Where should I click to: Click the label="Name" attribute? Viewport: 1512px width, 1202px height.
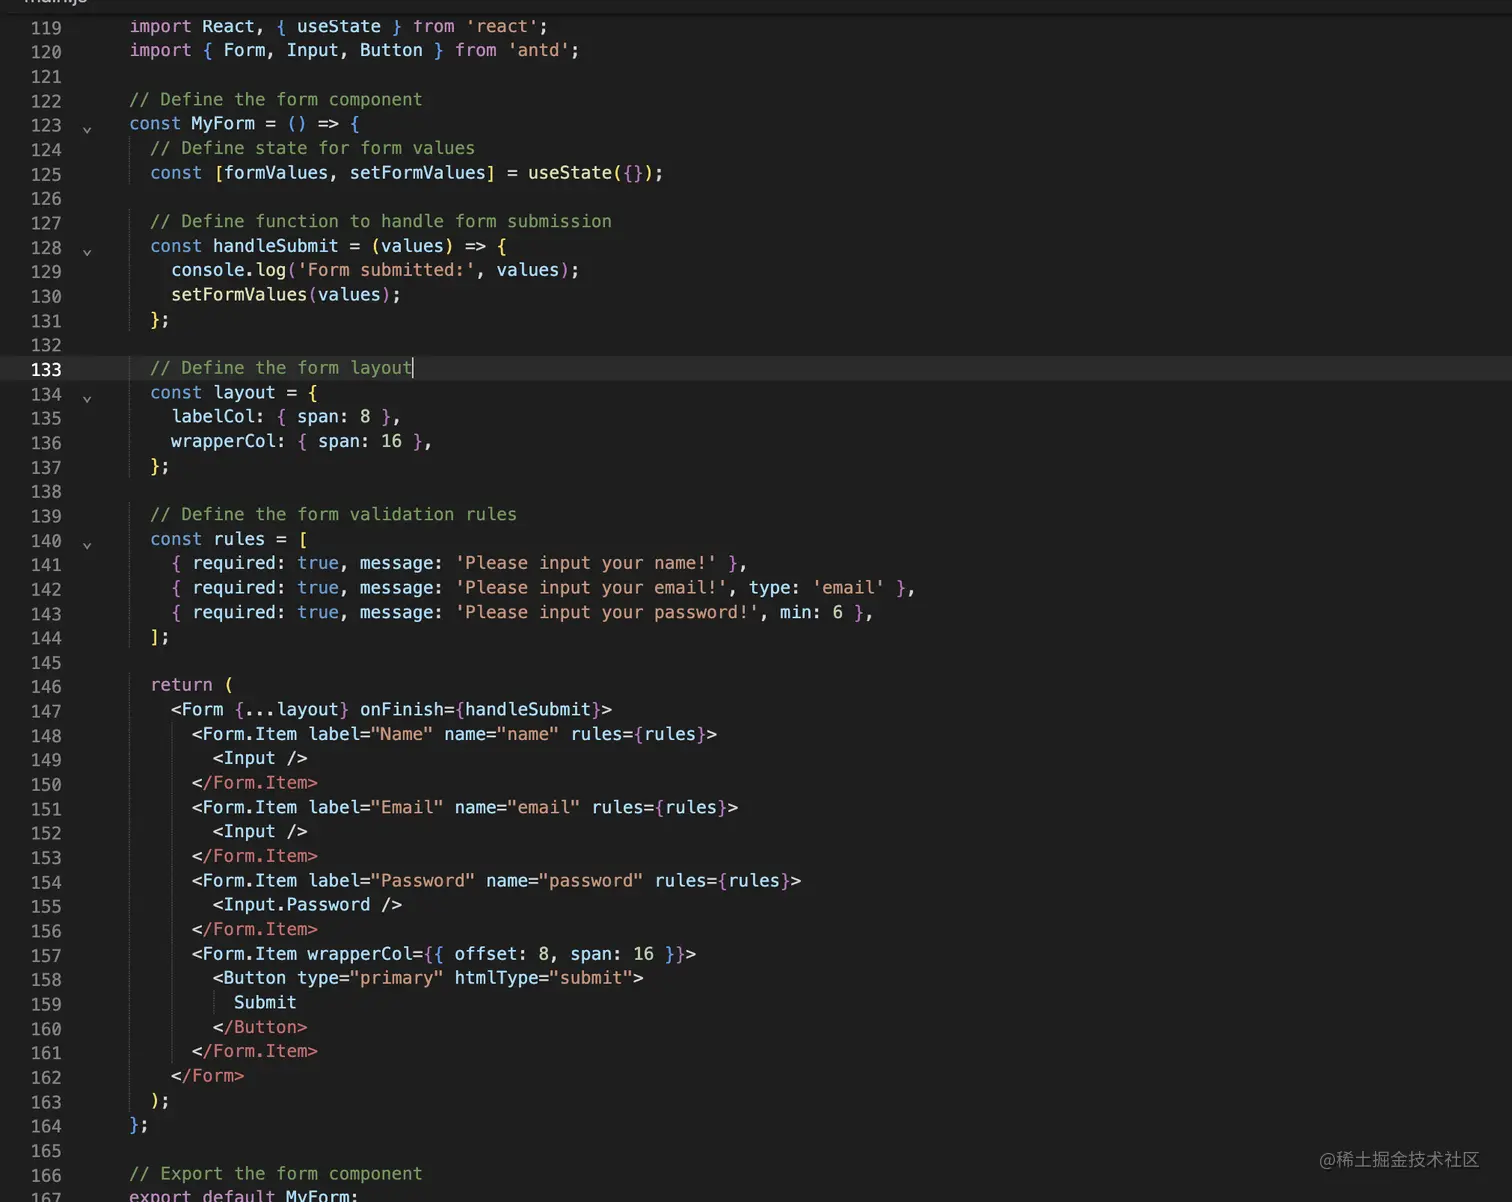(370, 734)
